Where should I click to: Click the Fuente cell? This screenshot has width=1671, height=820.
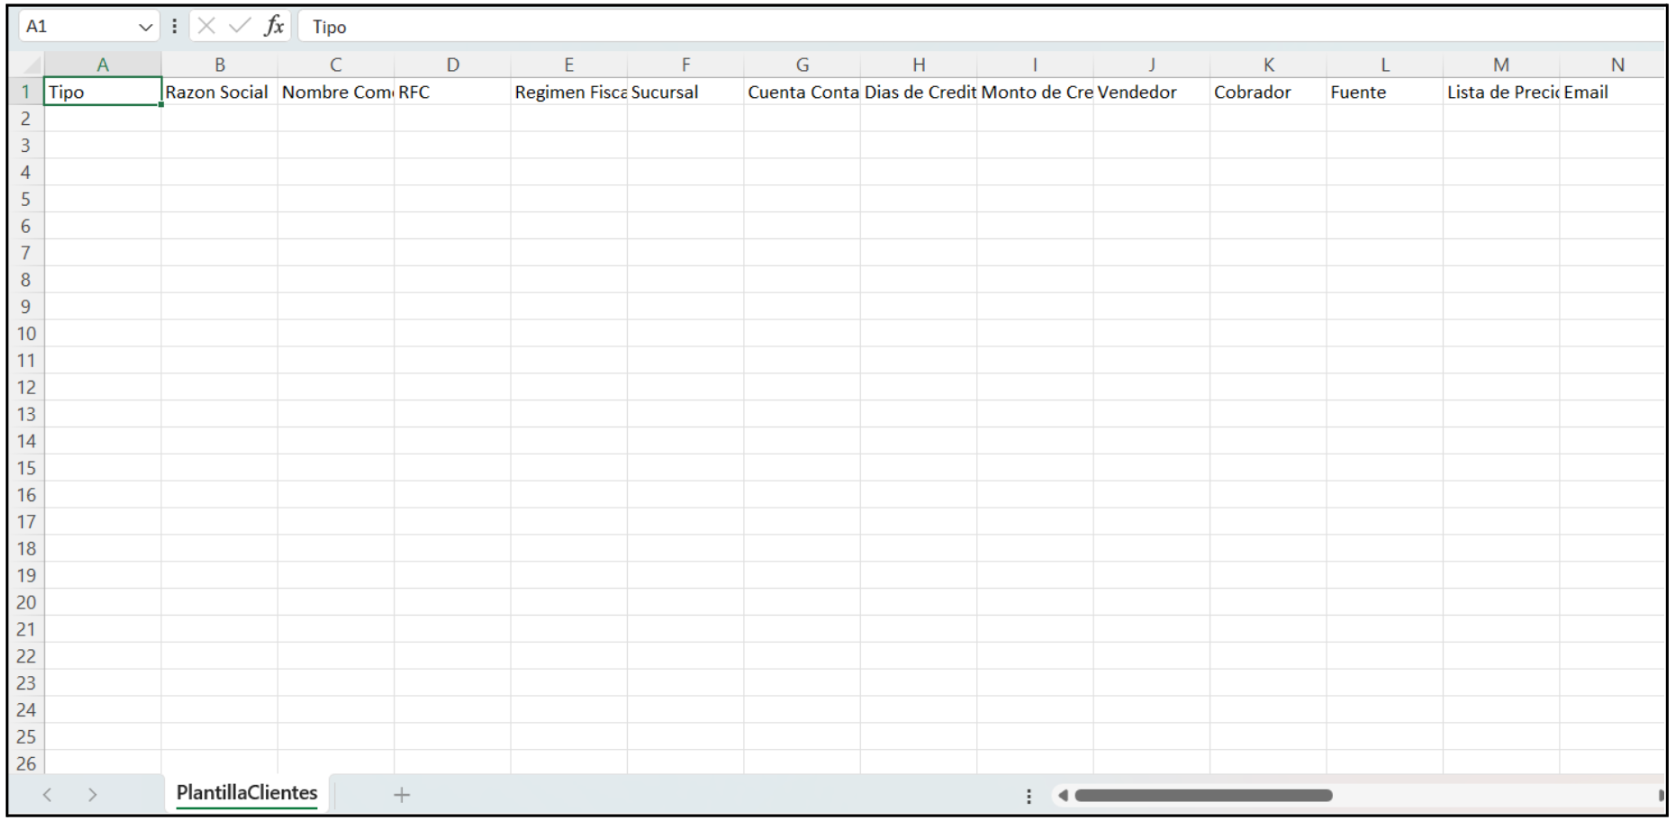(1384, 92)
